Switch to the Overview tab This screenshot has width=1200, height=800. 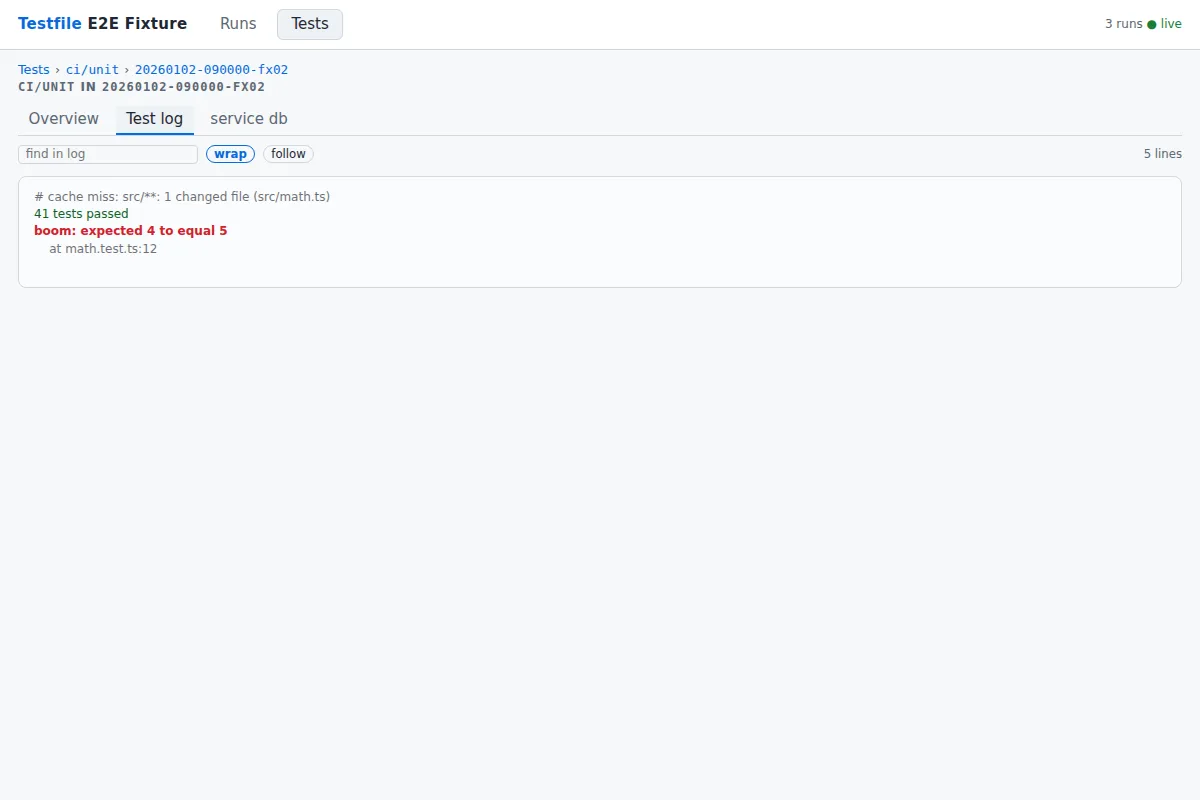[64, 119]
